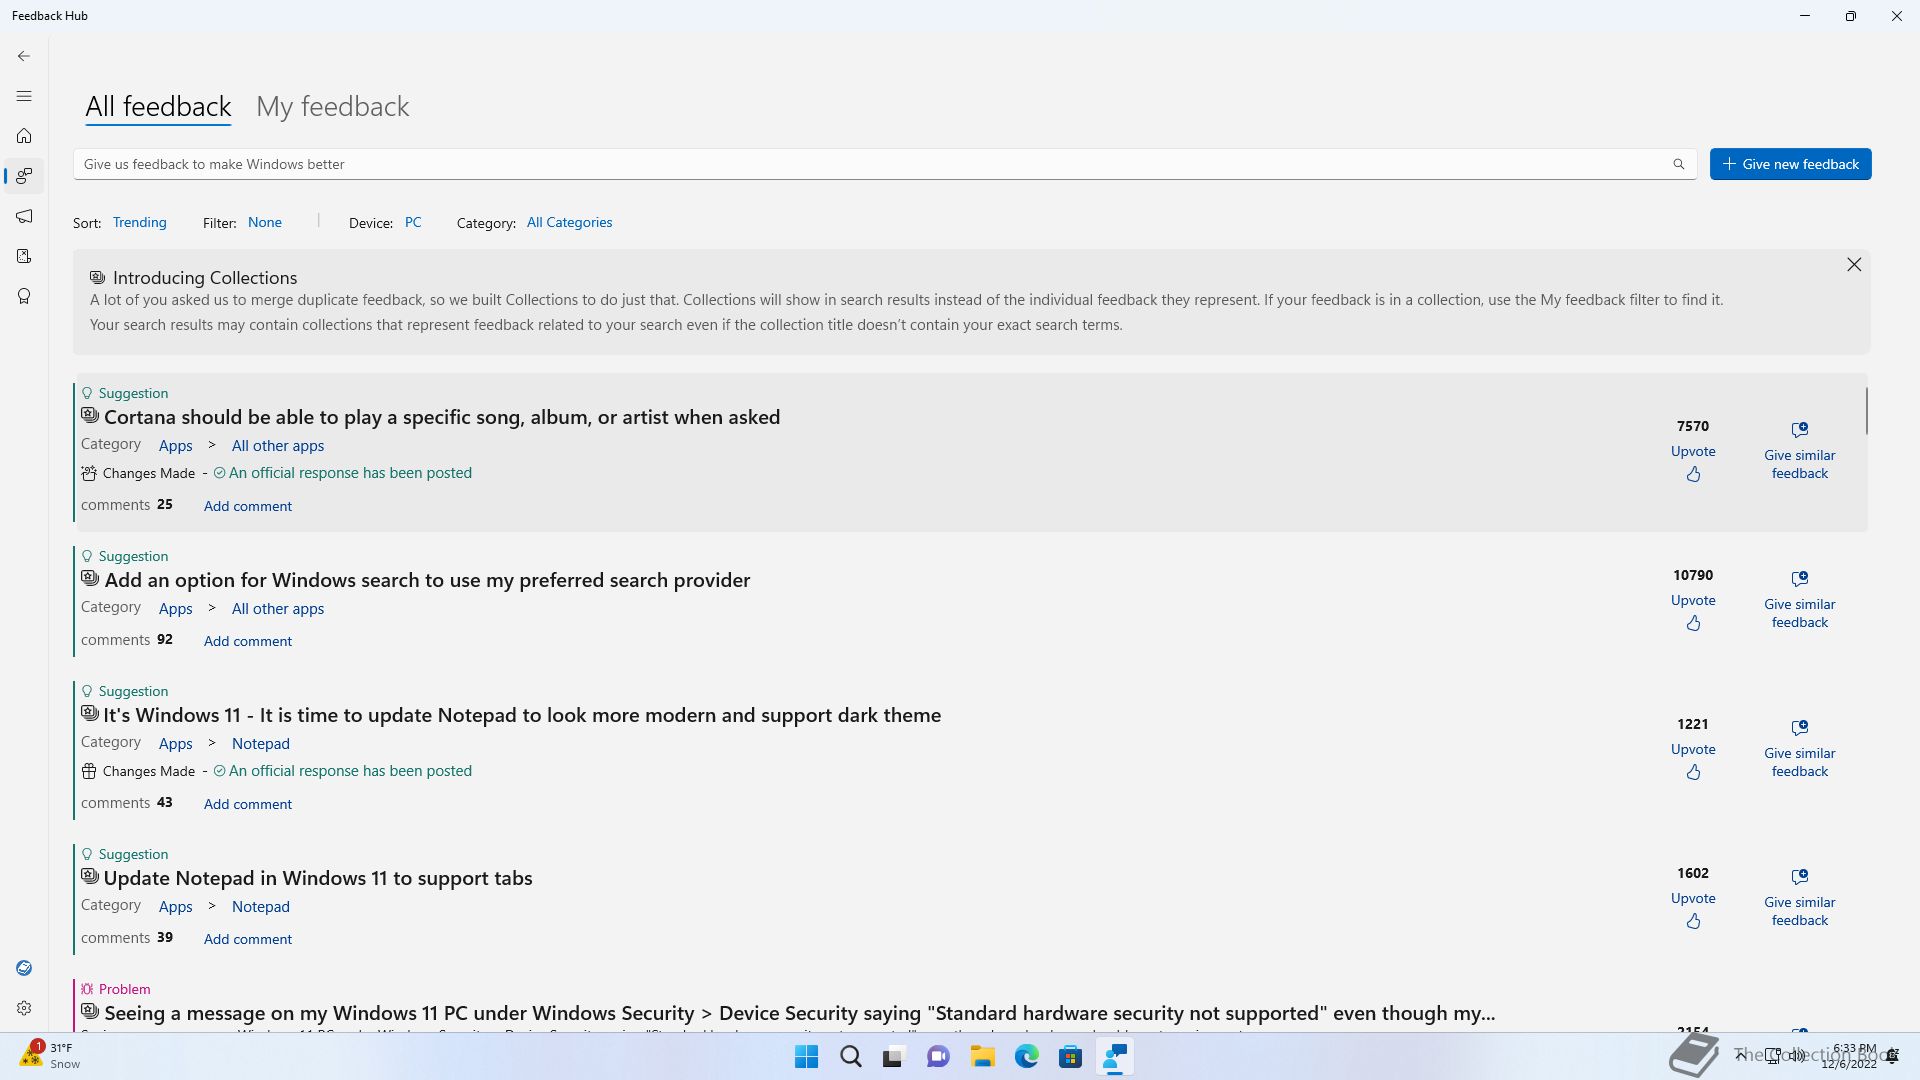Screen dimensions: 1920x1080
Task: Open the Standard hardware security problem title
Action: (800, 1013)
